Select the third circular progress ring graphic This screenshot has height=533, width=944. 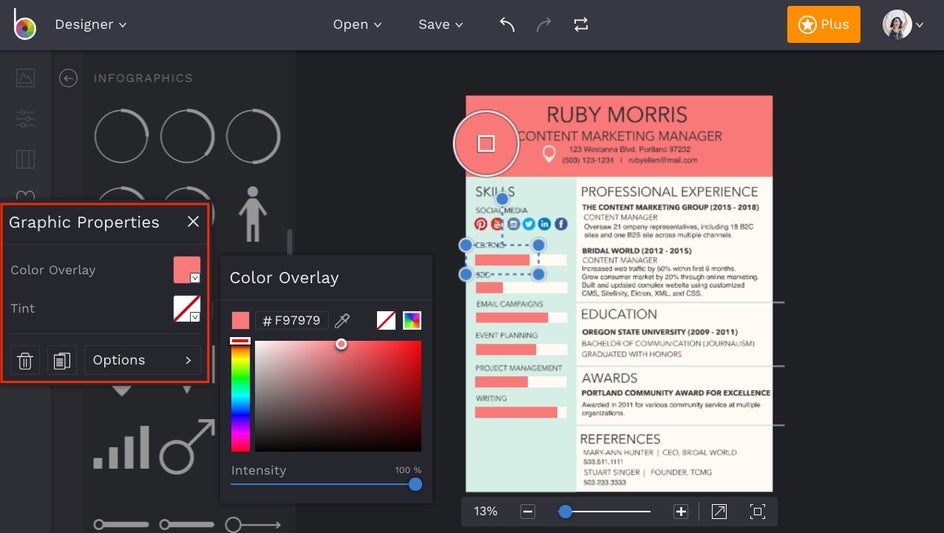(x=253, y=136)
